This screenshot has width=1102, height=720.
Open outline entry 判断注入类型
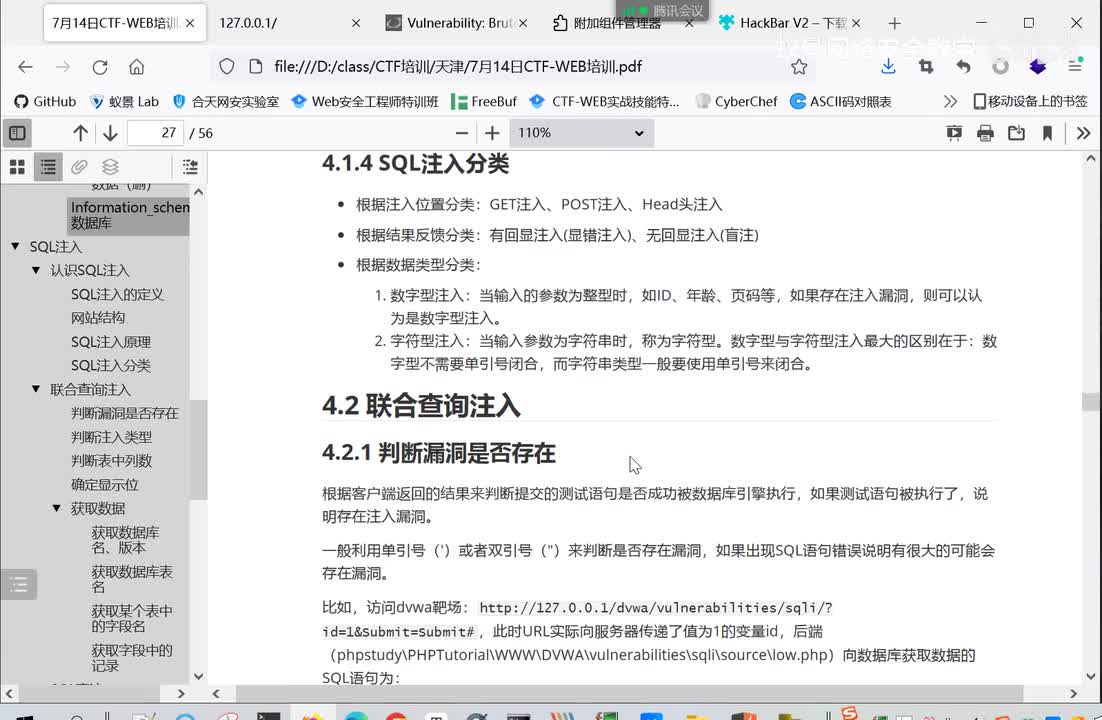111,437
